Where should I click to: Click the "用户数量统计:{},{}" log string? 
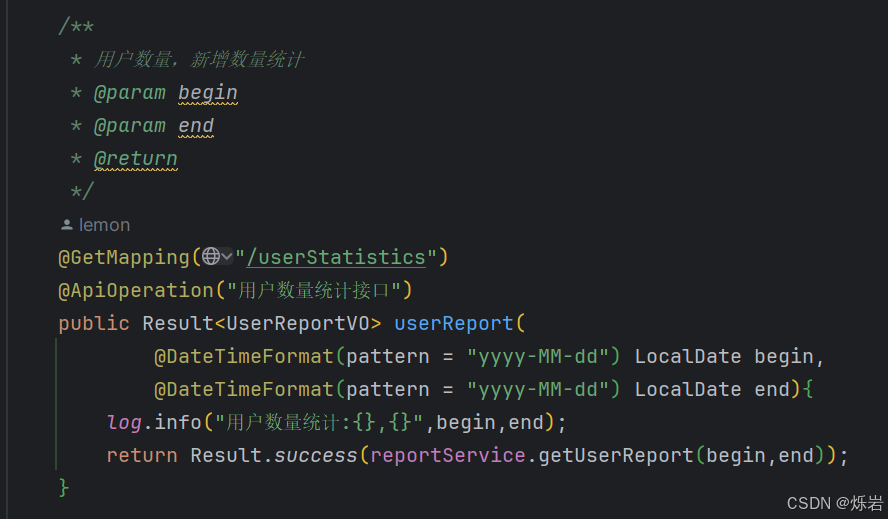click(319, 422)
